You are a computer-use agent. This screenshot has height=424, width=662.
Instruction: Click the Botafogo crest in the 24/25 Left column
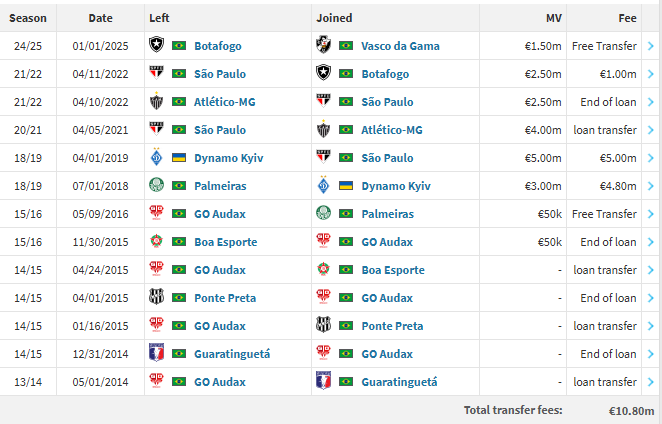click(156, 46)
